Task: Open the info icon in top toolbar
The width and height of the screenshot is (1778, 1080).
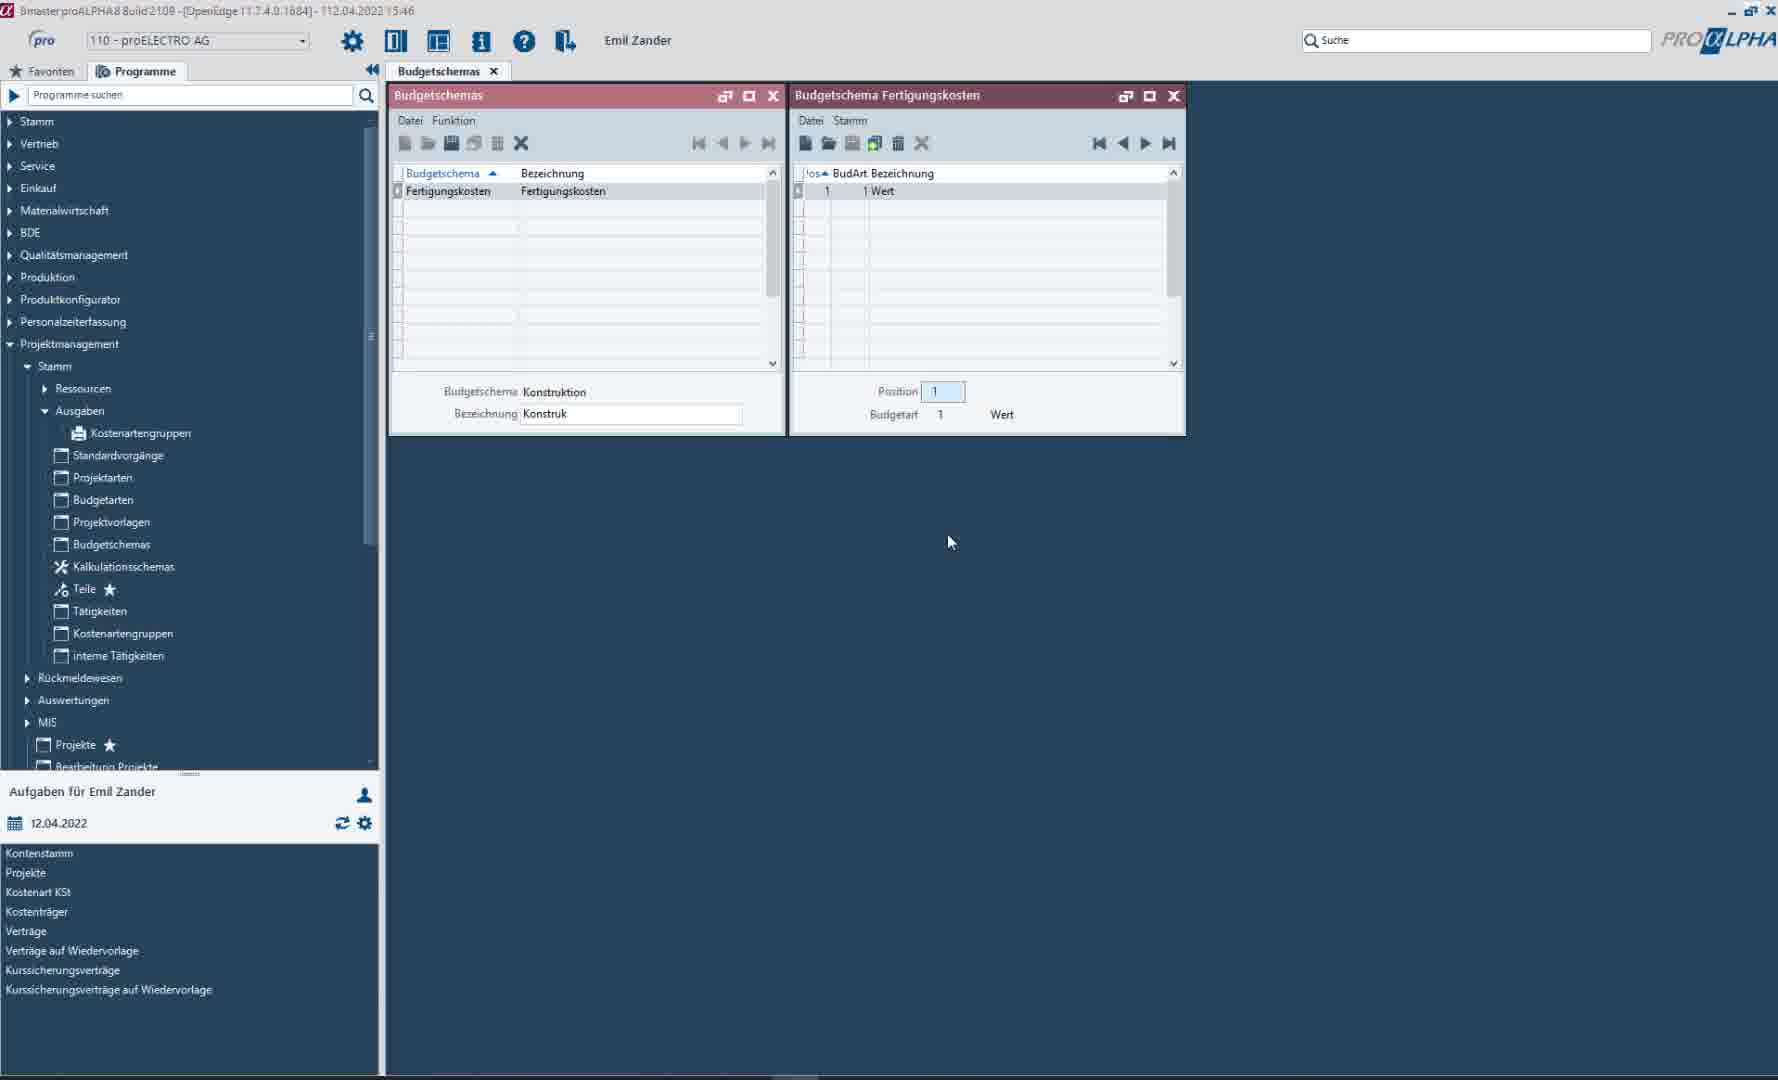Action: (x=481, y=41)
